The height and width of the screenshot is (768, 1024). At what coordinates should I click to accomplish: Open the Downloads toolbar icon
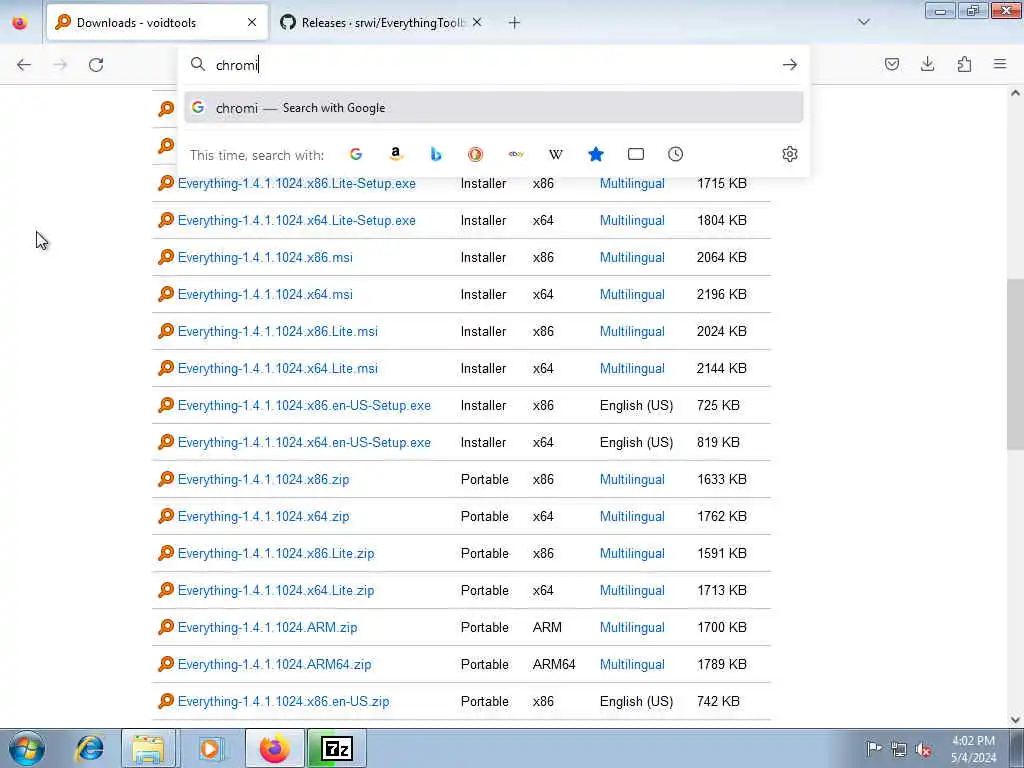coord(927,64)
